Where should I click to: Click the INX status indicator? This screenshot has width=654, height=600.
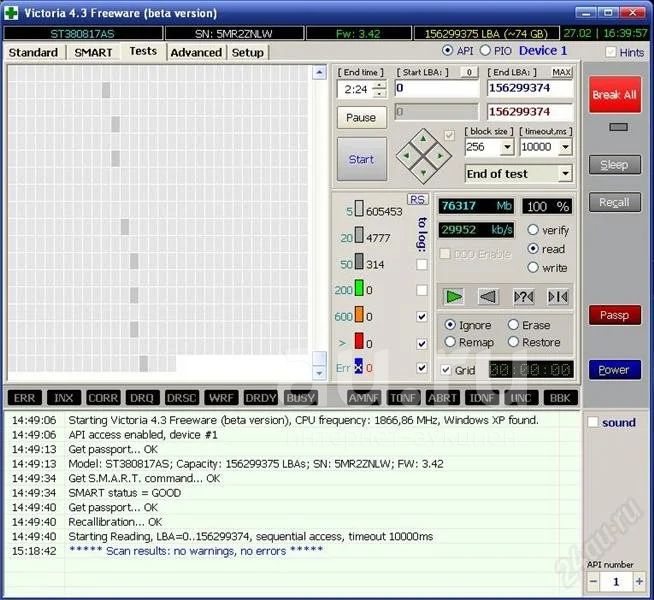(63, 398)
